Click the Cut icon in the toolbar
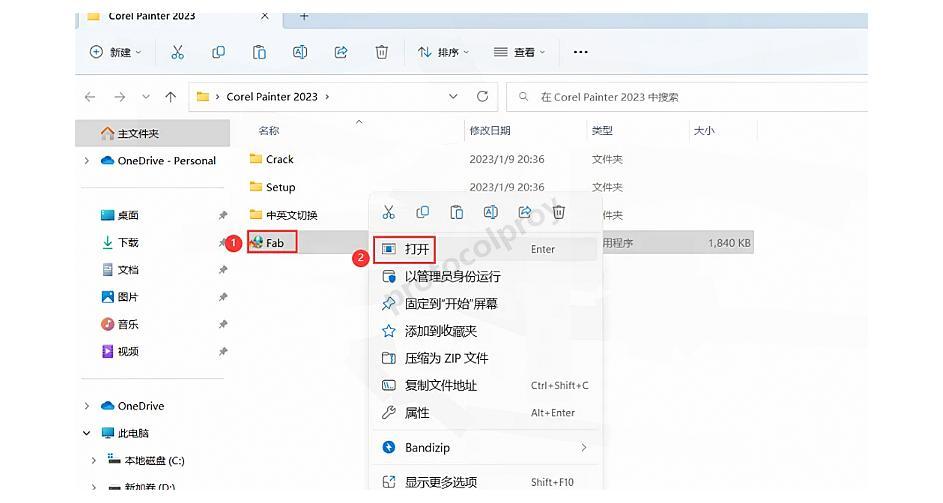This screenshot has width=943, height=503. tap(177, 52)
